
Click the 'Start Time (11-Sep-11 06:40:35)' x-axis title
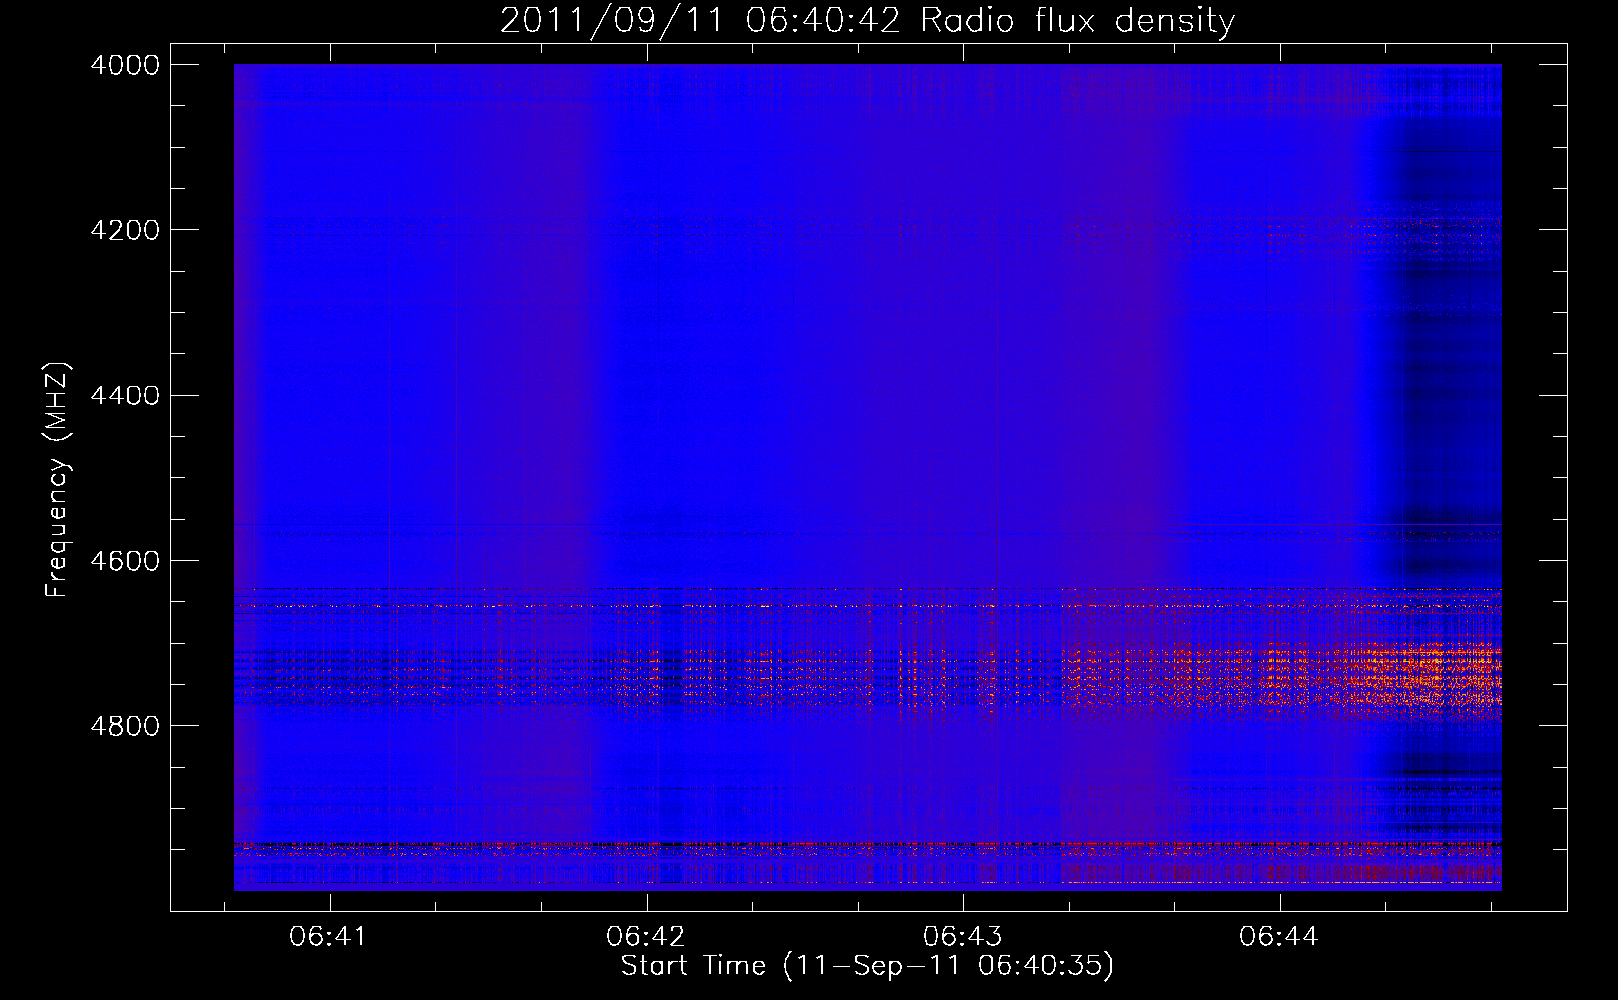point(867,966)
